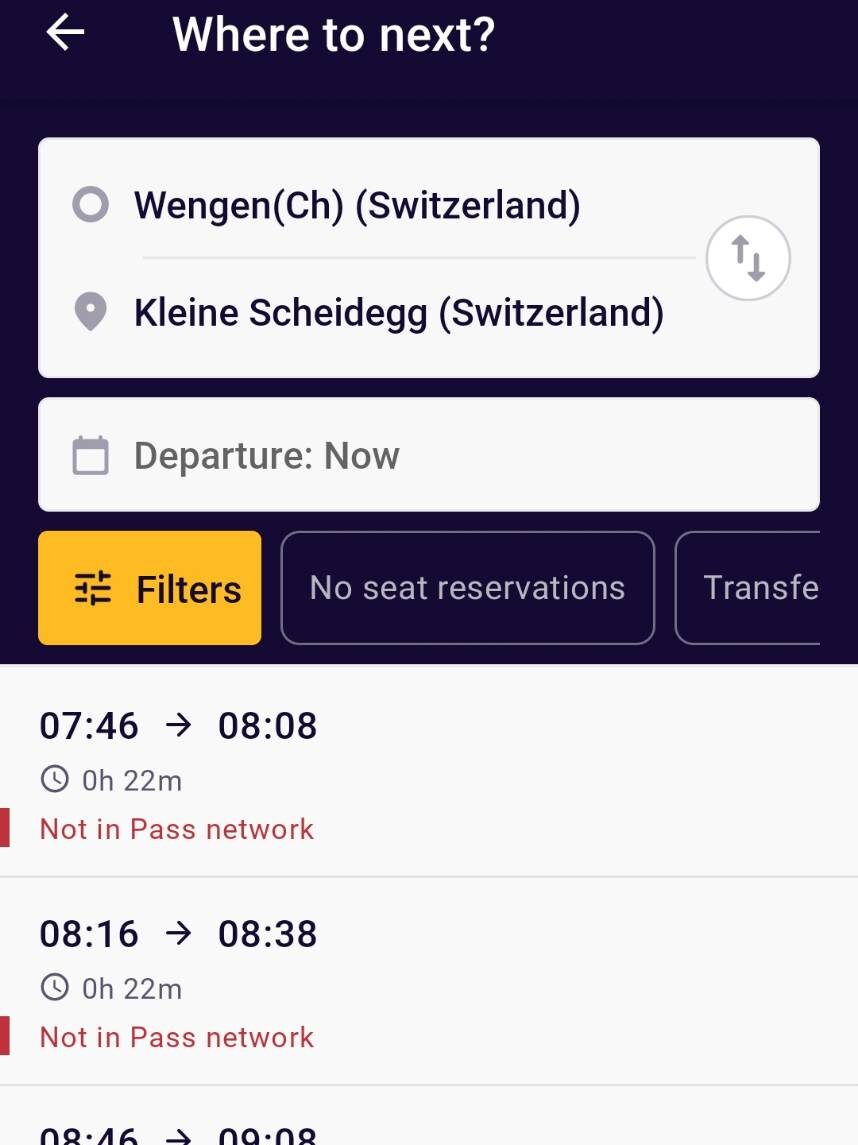The image size is (858, 1145).
Task: Click the clock icon for 07:46 trip
Action: coord(54,780)
